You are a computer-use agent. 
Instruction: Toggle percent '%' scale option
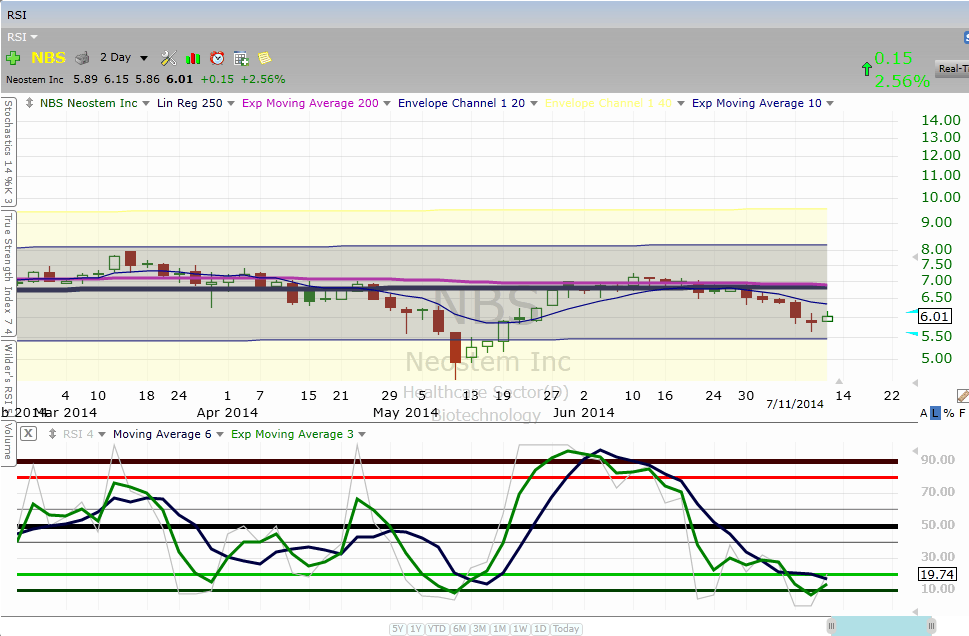pos(947,413)
